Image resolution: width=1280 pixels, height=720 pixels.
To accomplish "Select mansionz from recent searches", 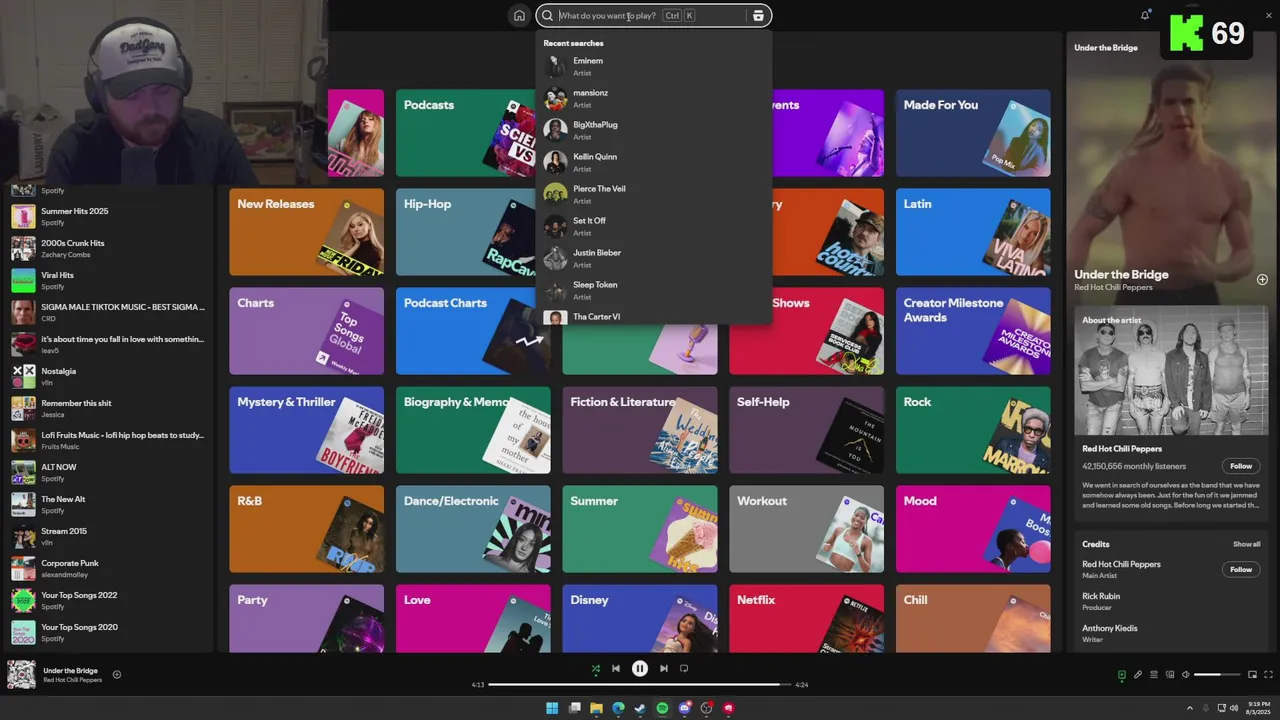I will (x=654, y=98).
